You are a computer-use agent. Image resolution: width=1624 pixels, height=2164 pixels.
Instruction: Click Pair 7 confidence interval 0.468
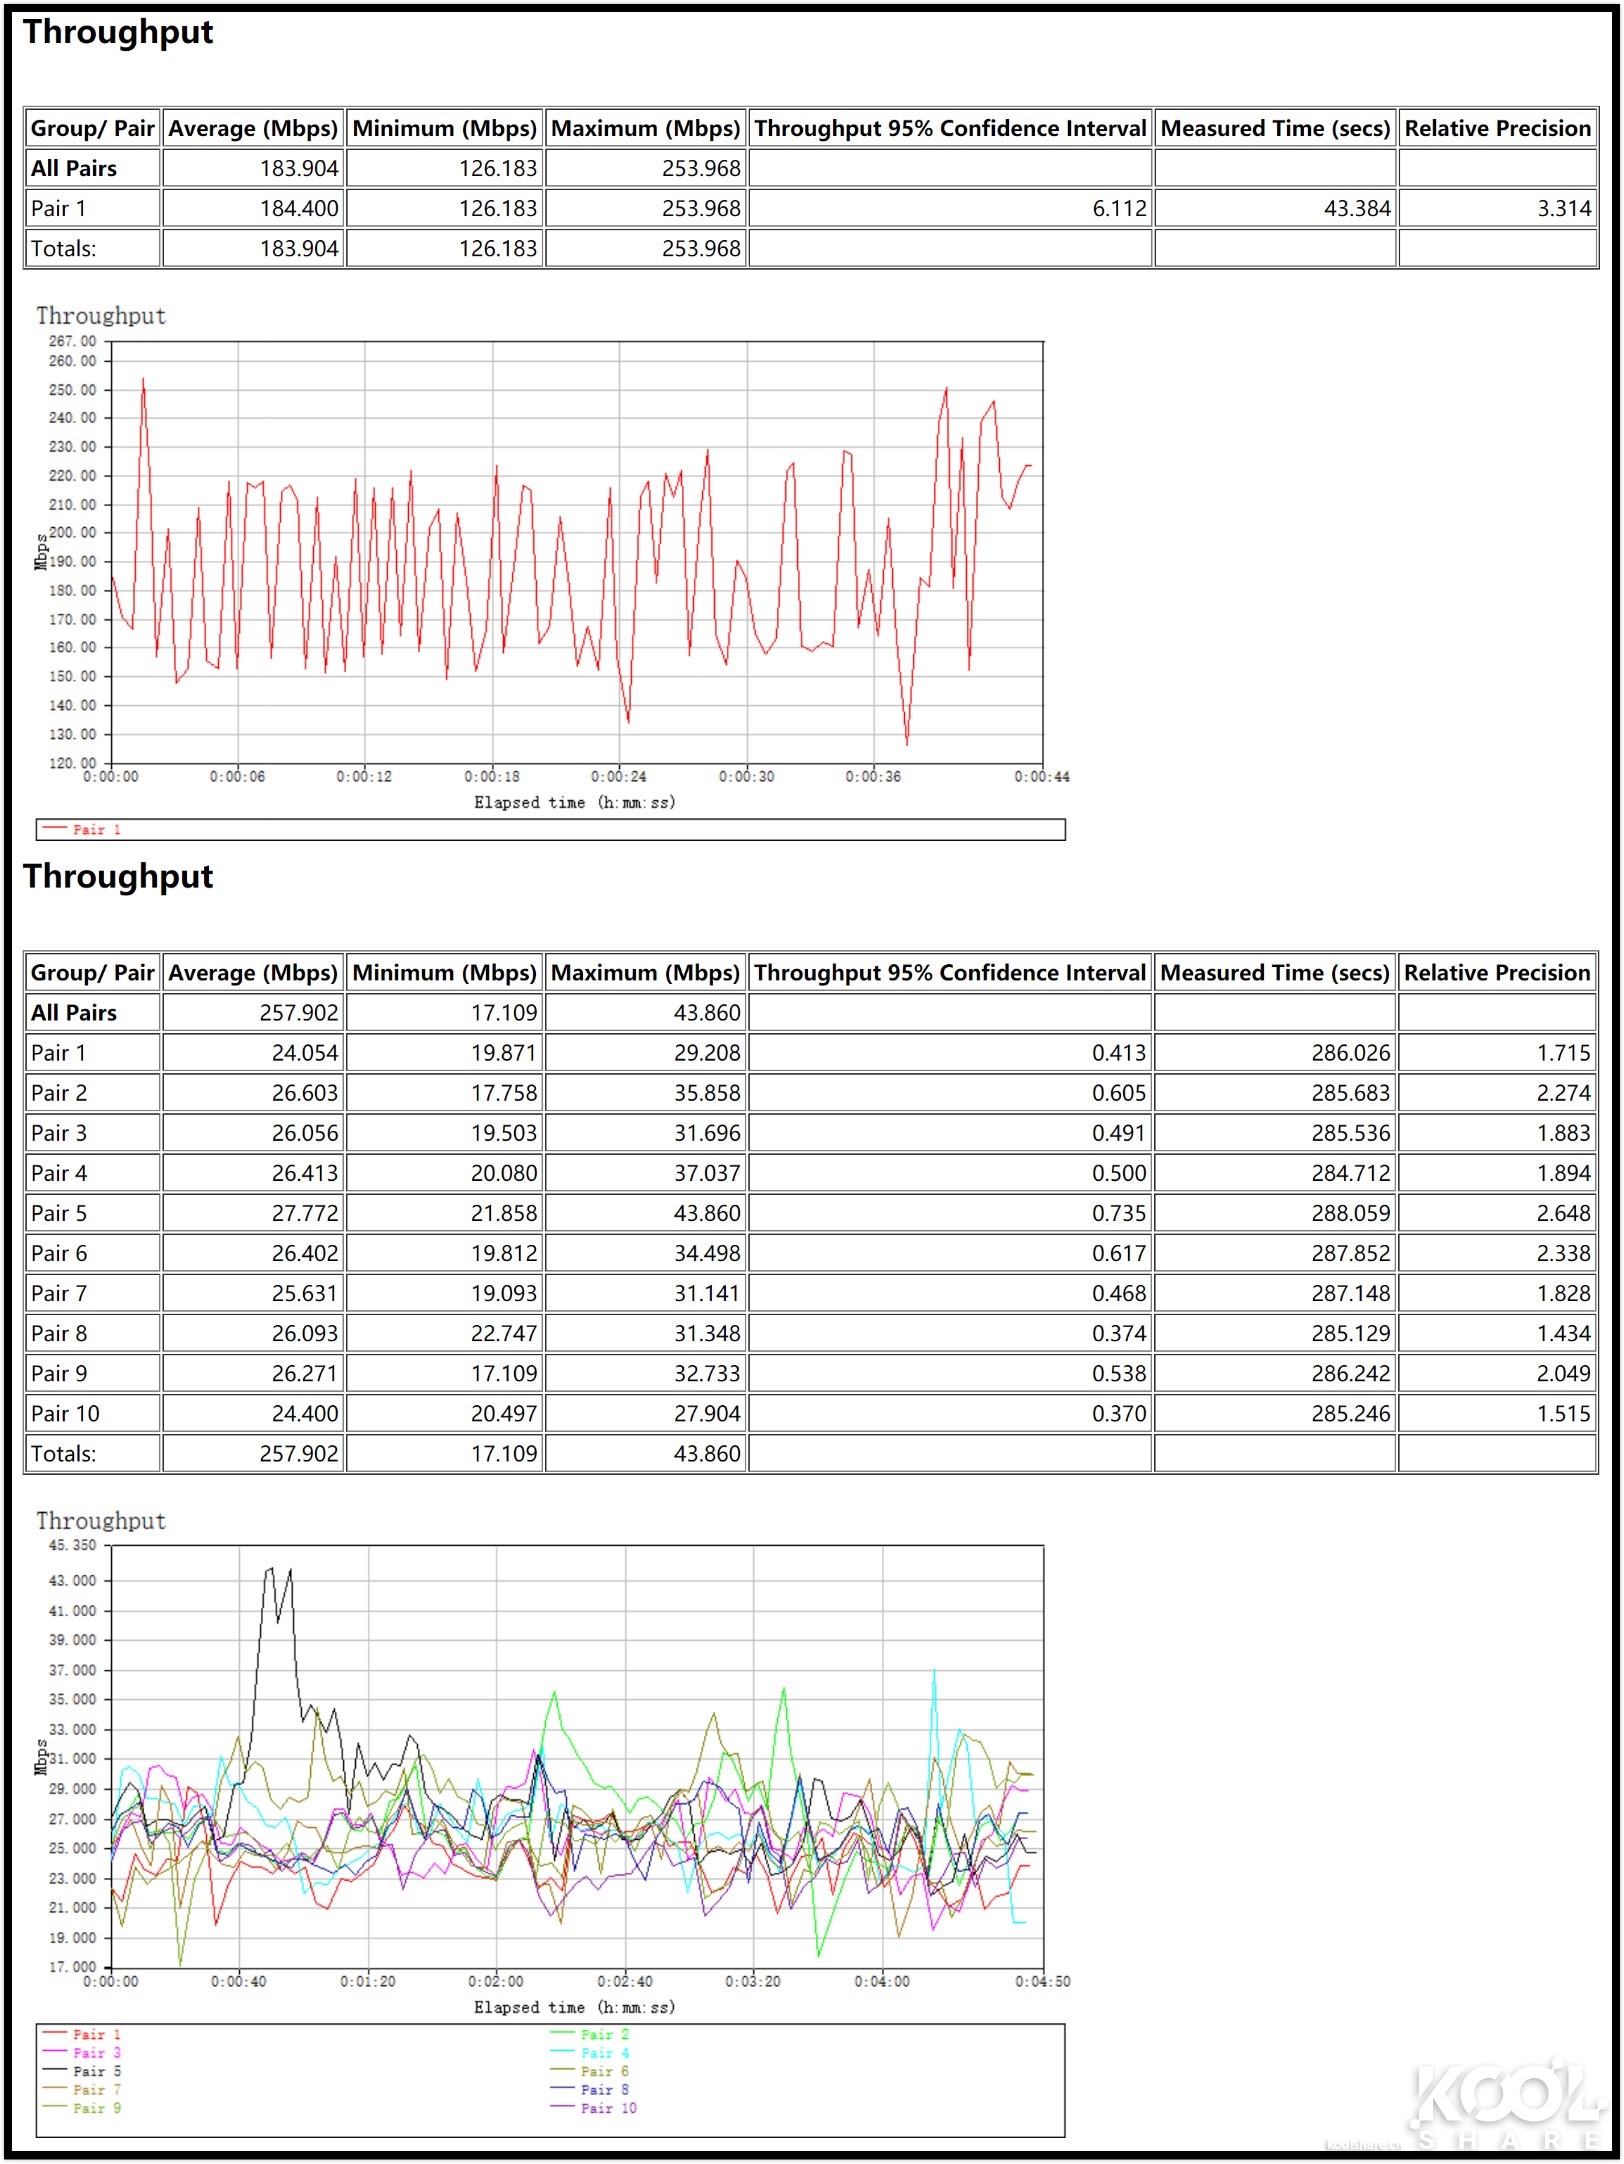point(1119,1293)
